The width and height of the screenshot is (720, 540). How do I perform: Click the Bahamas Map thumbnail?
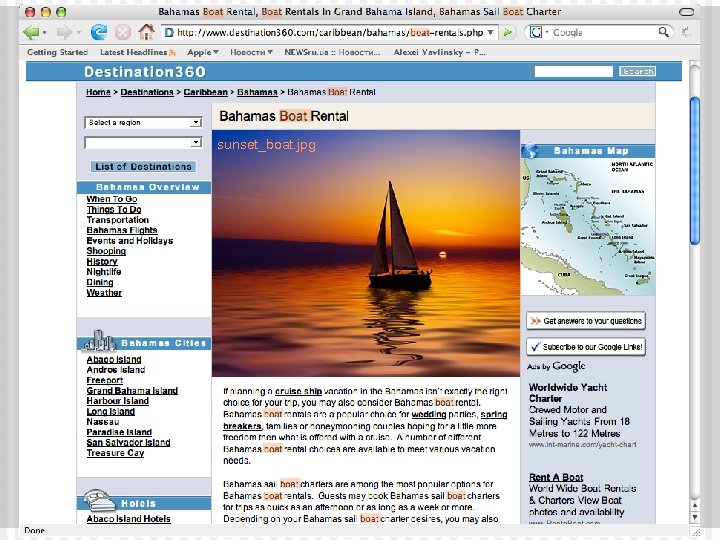[588, 227]
